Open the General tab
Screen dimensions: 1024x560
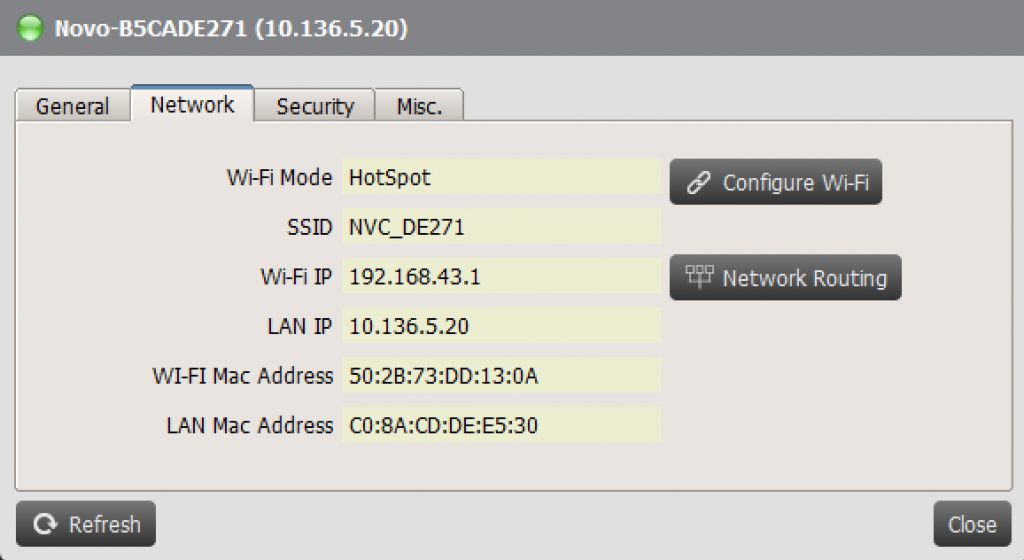pos(72,106)
